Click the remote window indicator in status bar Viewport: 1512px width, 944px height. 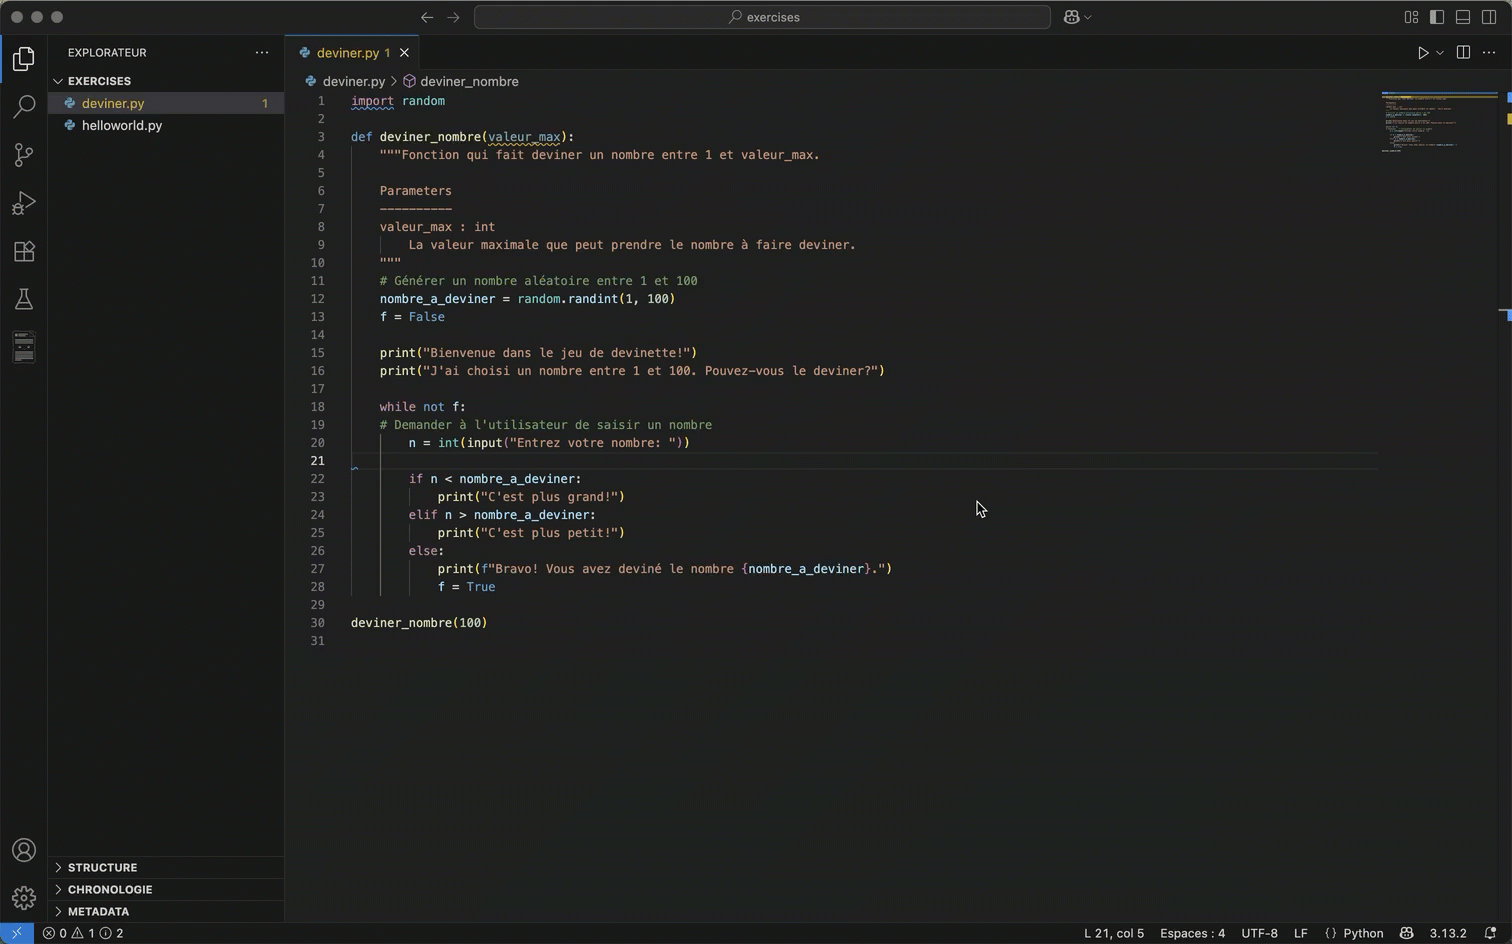[17, 933]
